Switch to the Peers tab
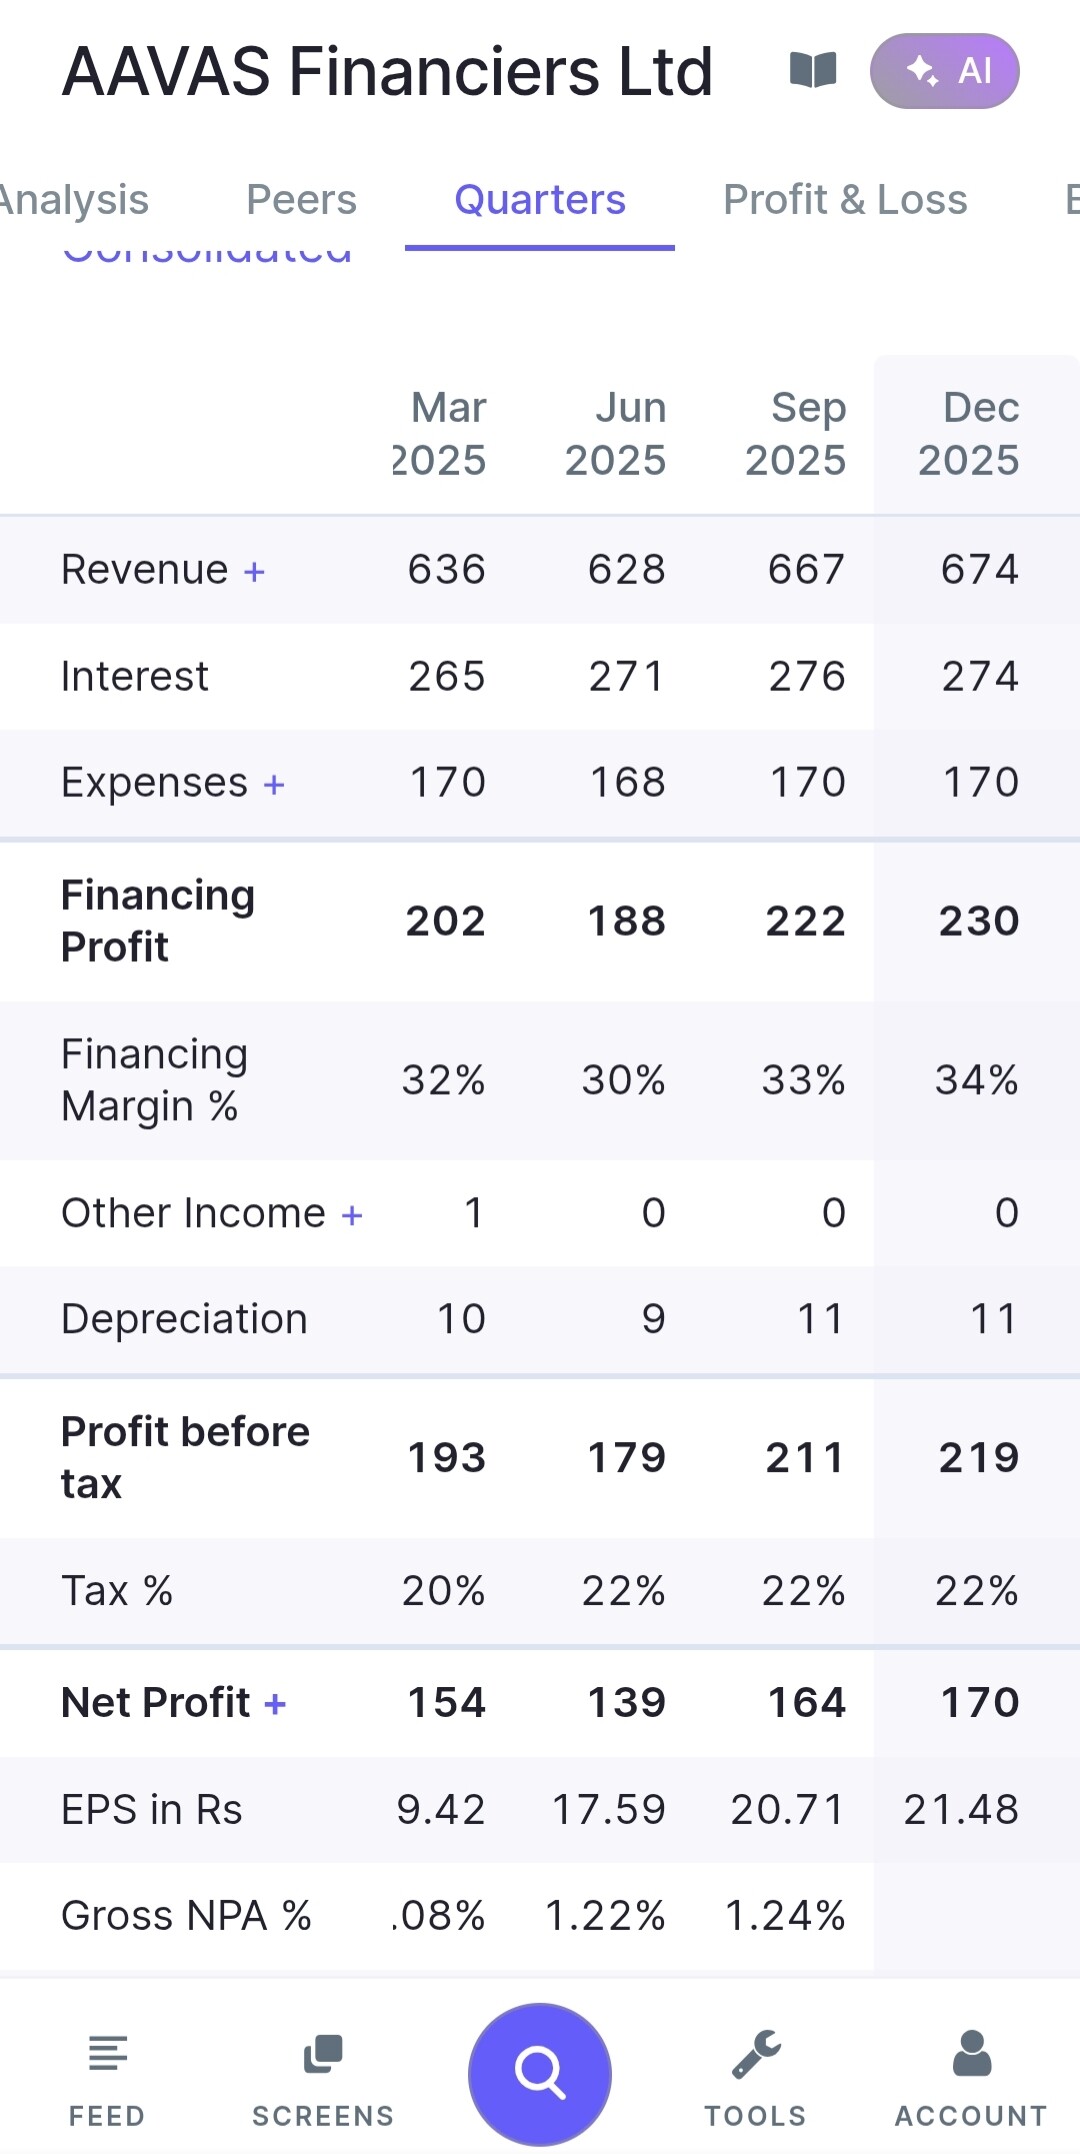The width and height of the screenshot is (1080, 2154). [x=301, y=200]
